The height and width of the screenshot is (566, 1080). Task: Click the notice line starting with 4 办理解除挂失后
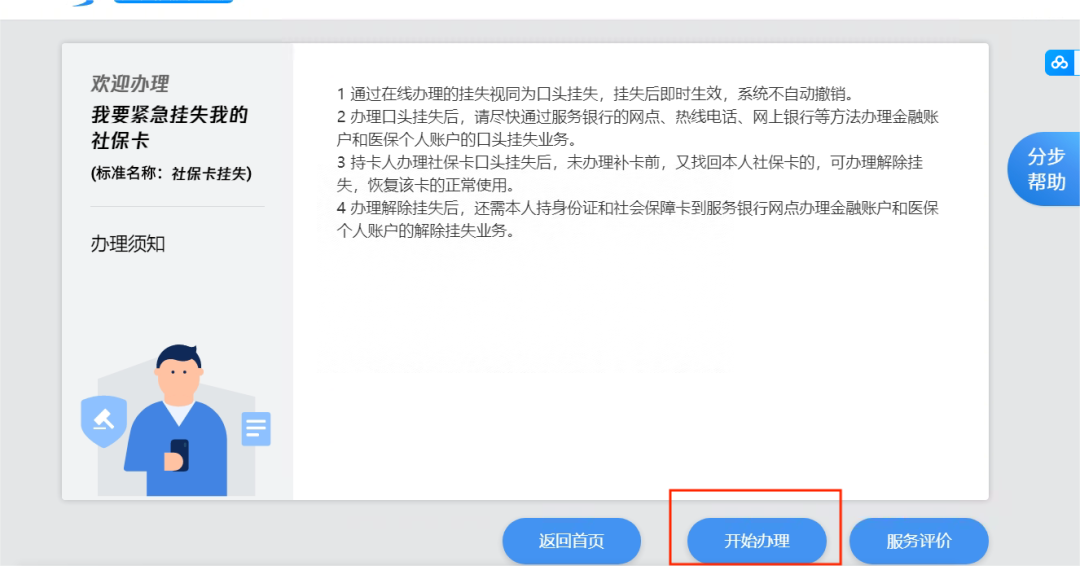[638, 219]
